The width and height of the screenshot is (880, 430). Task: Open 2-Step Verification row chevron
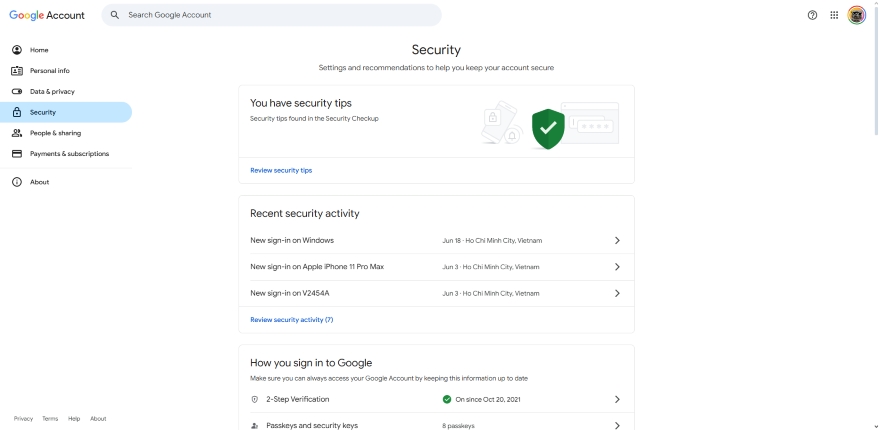pos(617,399)
